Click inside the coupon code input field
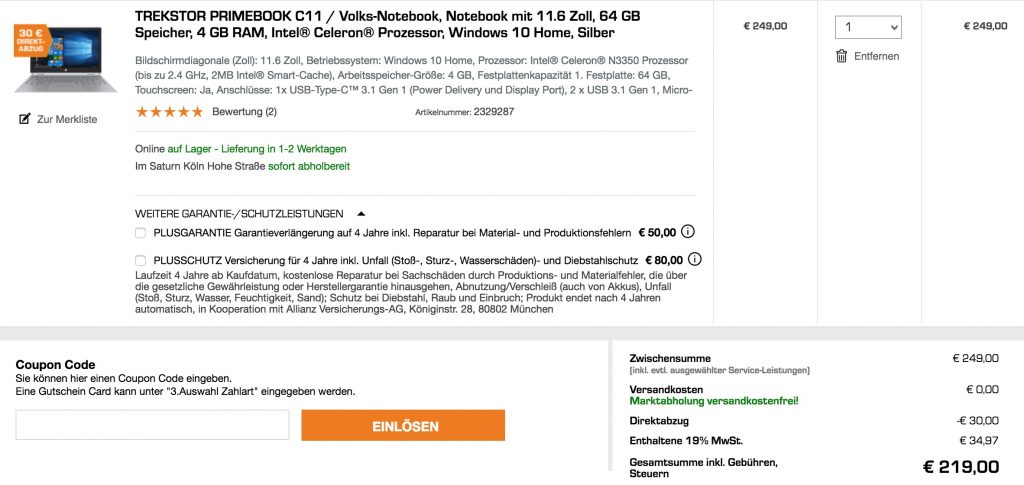The height and width of the screenshot is (485, 1024). pos(152,425)
